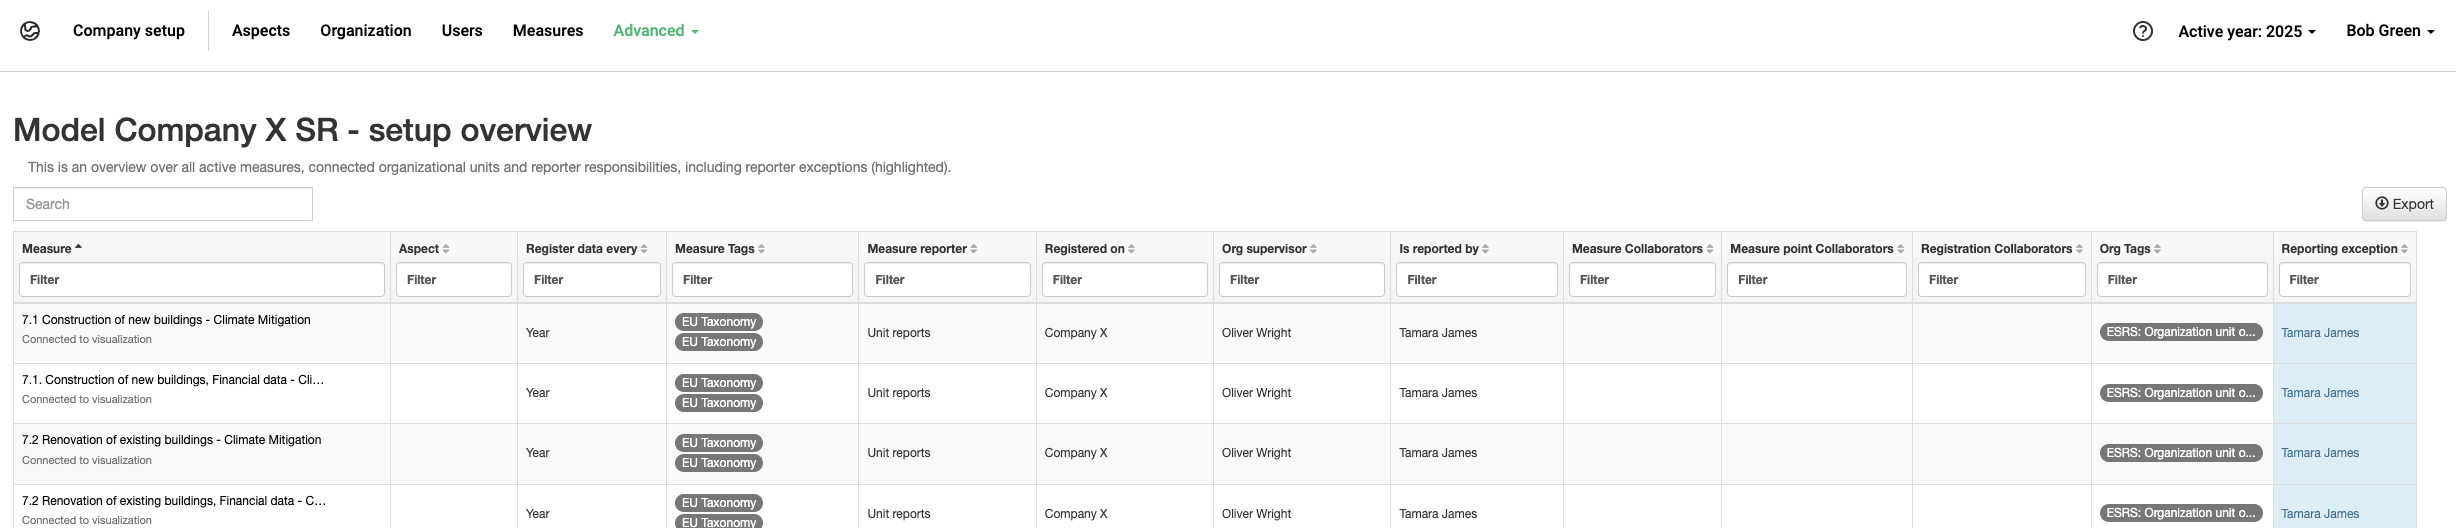2456x528 pixels.
Task: Open the Active year 2025 dropdown
Action: coord(2246,32)
